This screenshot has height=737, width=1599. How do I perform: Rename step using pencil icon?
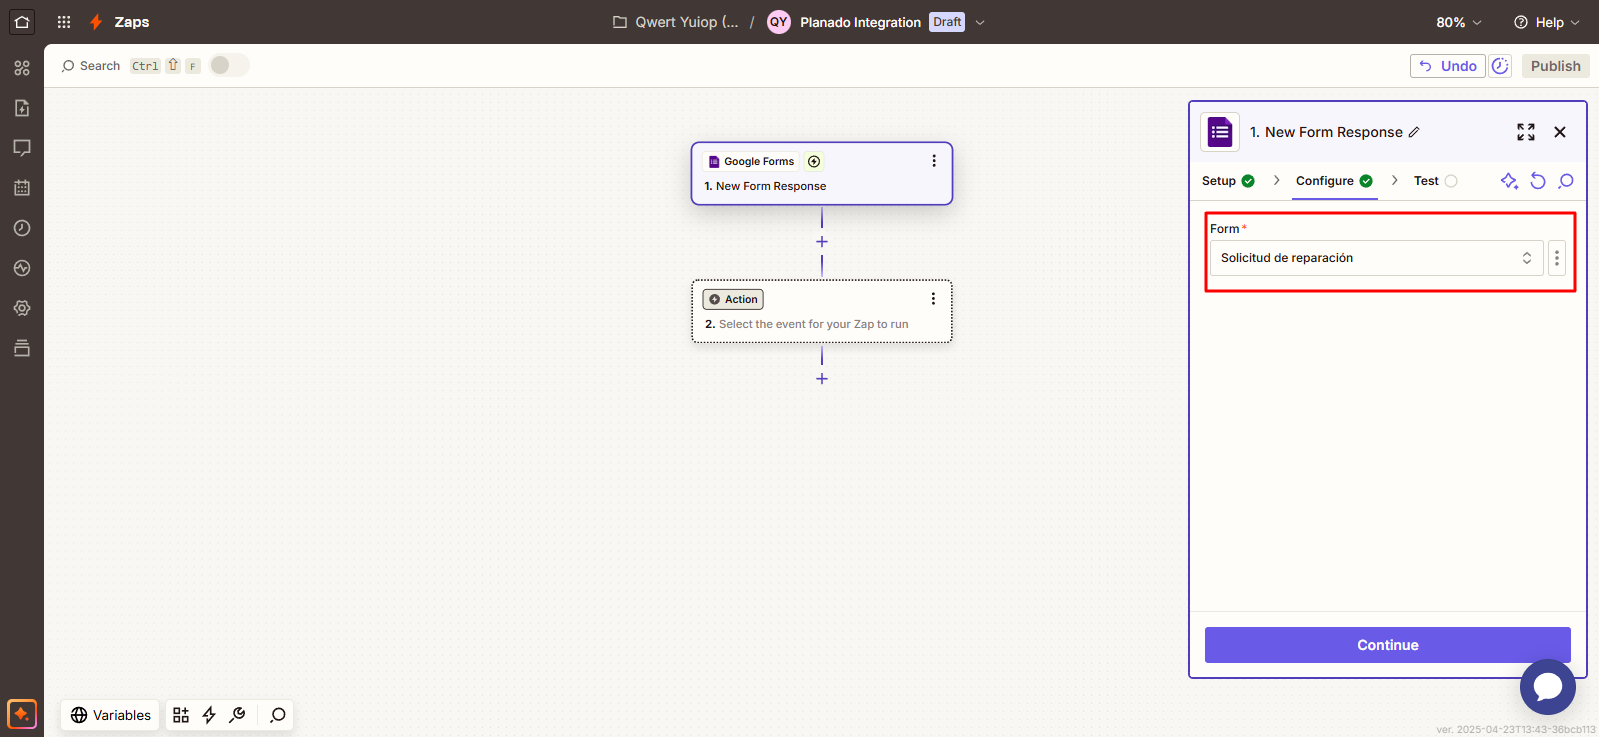[x=1414, y=132]
